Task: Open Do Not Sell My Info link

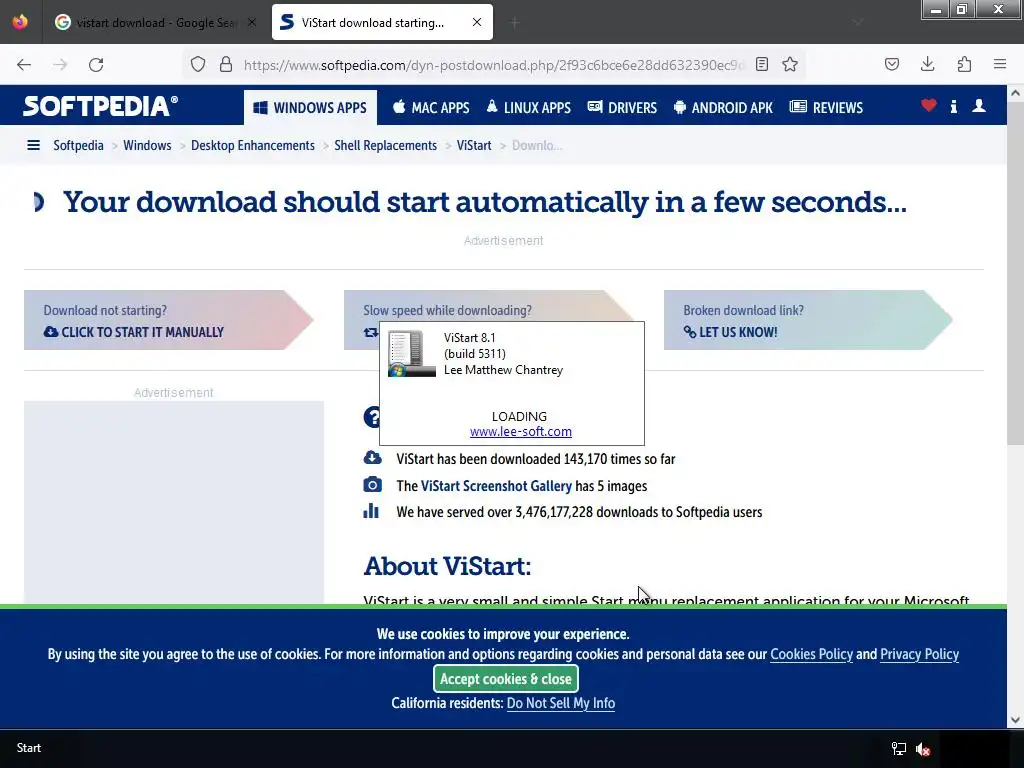Action: coord(560,703)
